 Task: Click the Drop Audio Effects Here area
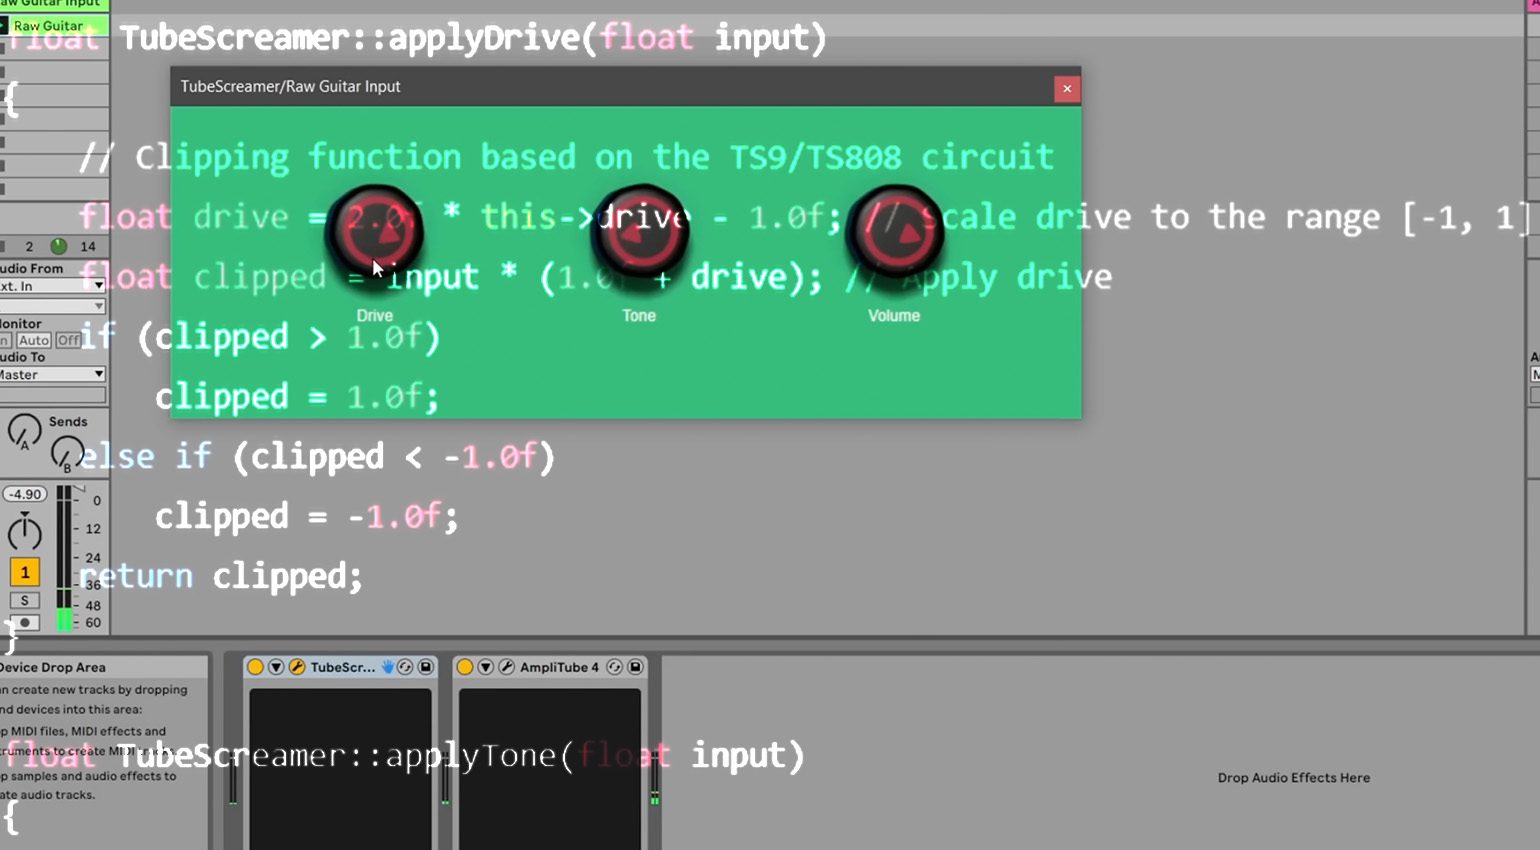(1294, 777)
